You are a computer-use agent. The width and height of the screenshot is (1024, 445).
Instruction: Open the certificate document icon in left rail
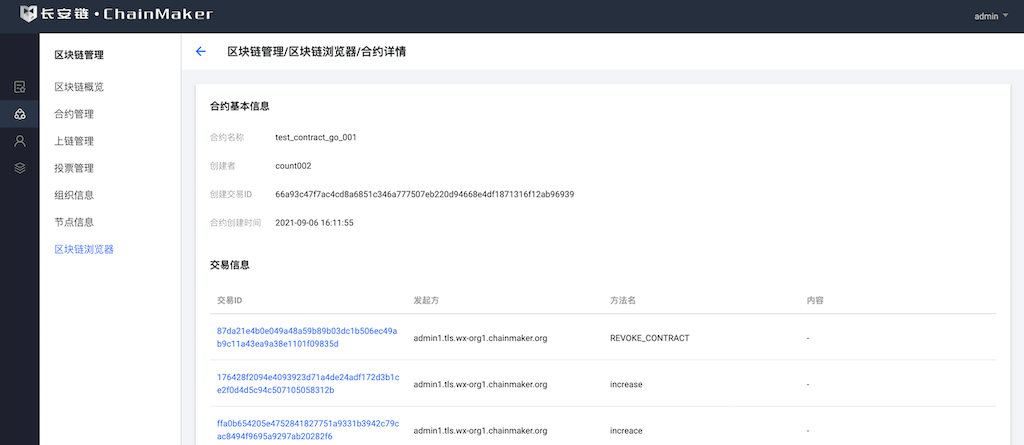(20, 87)
